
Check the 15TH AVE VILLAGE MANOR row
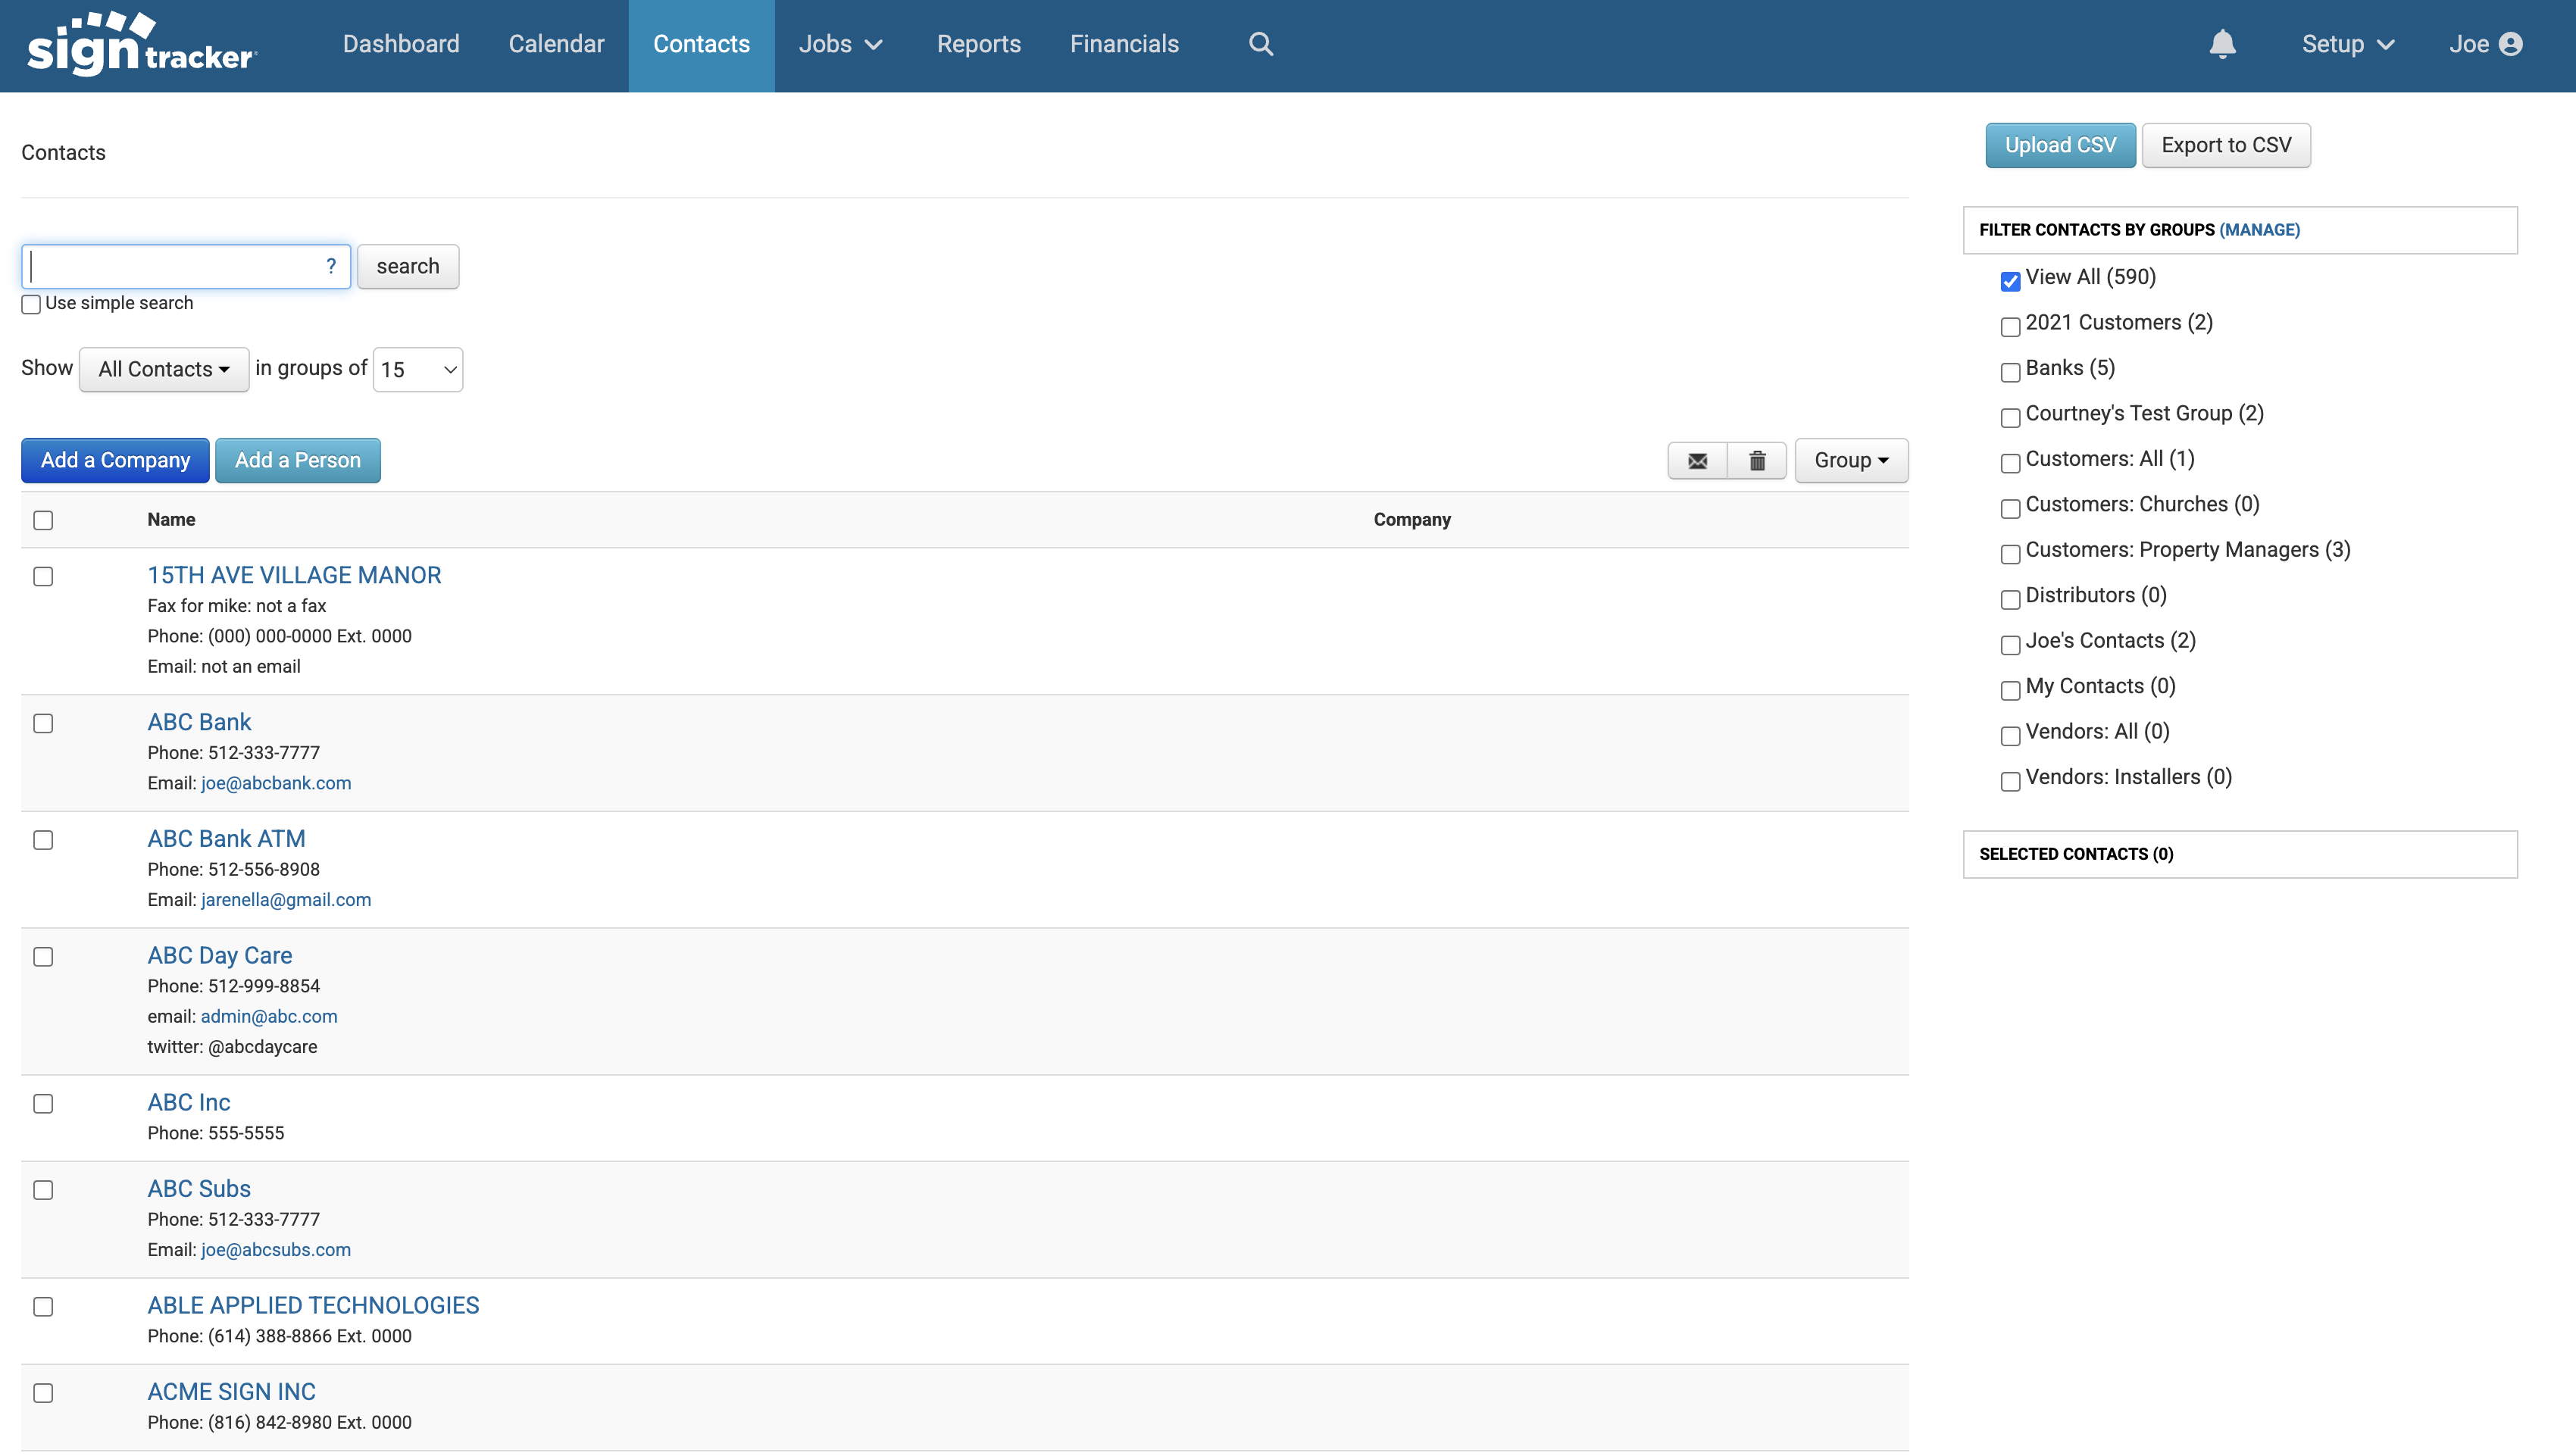43,576
